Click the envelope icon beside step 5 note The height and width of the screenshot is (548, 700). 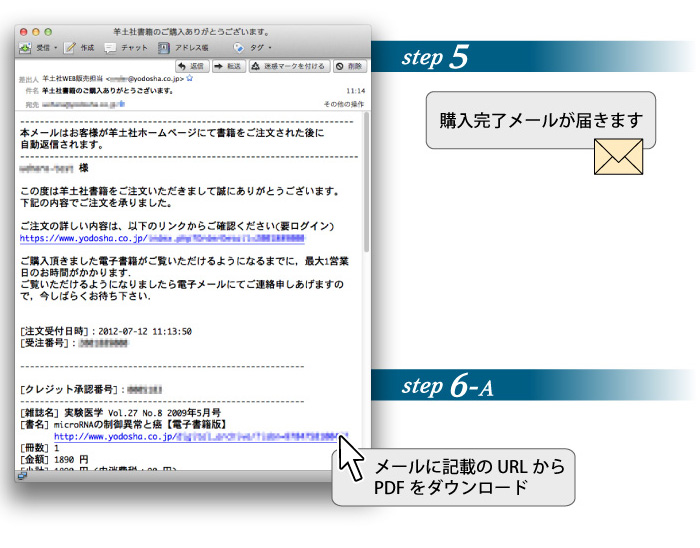[616, 156]
